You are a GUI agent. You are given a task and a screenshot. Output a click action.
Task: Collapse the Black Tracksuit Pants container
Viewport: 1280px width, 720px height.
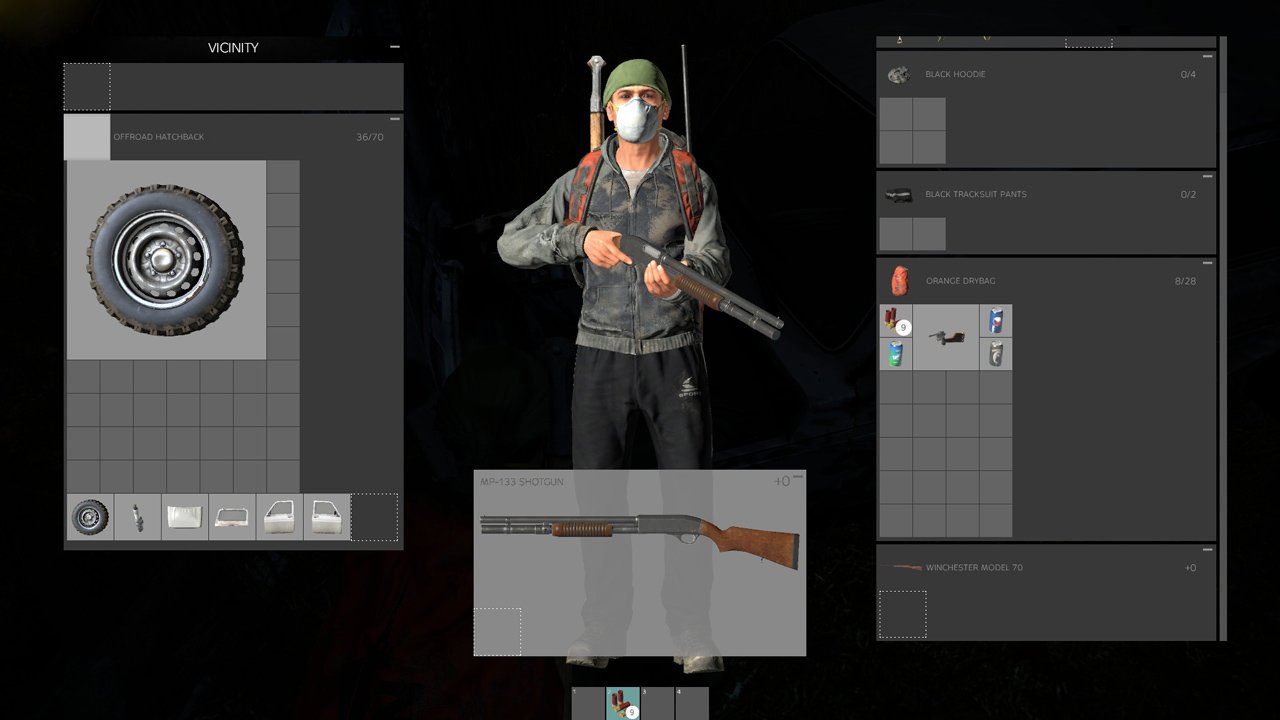pos(1208,177)
